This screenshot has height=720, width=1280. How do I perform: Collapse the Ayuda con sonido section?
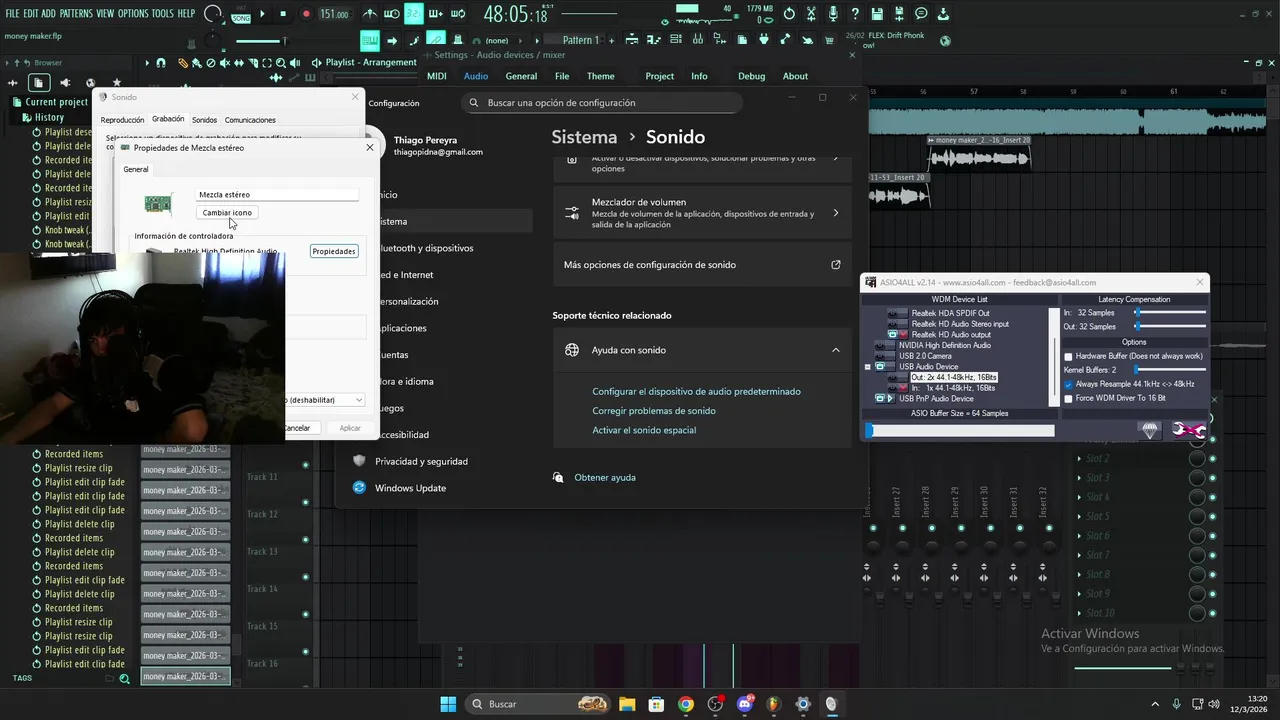pos(836,350)
